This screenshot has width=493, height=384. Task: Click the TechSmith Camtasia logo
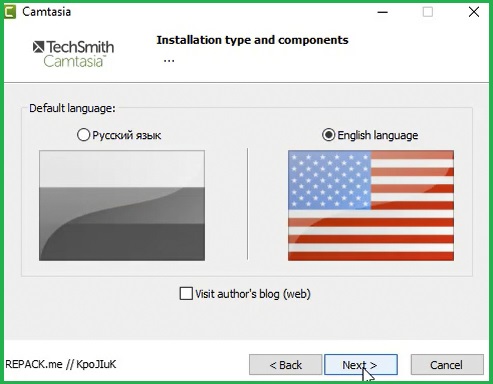(x=73, y=54)
